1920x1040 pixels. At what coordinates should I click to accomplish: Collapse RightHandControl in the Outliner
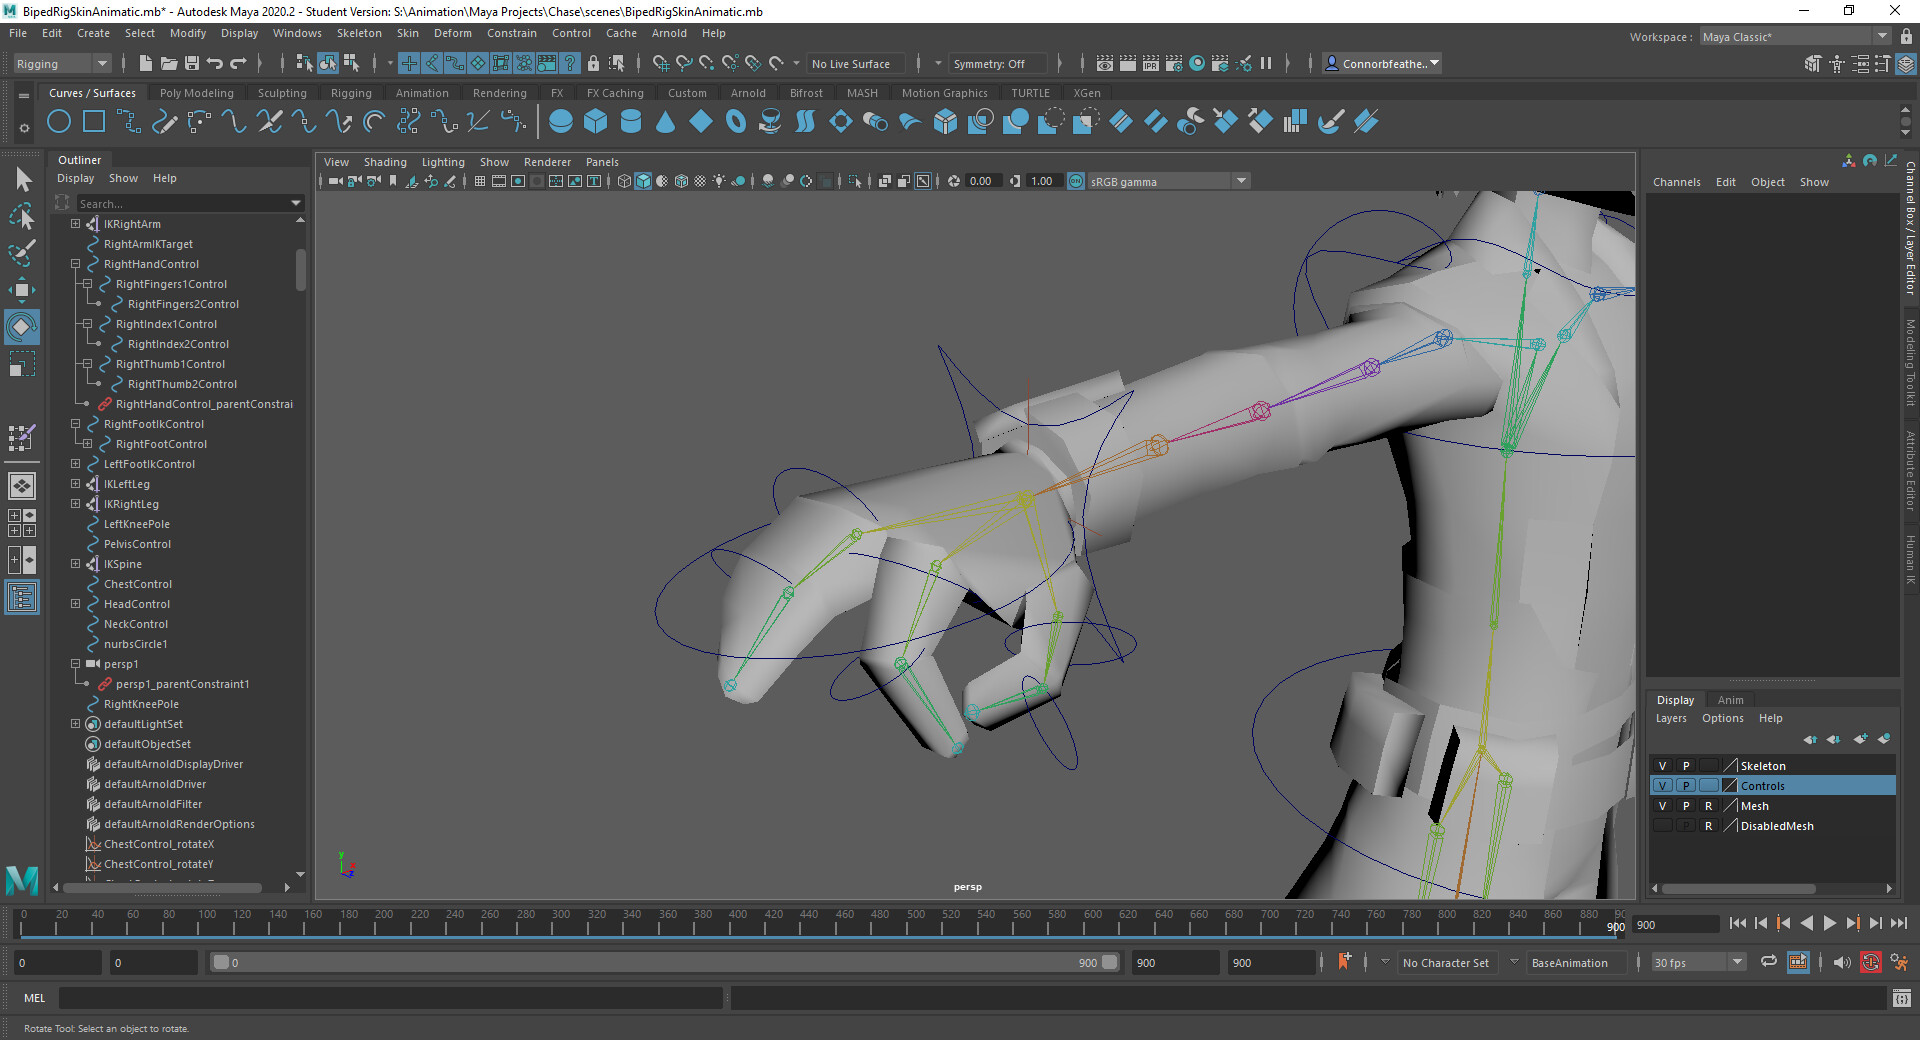[x=75, y=264]
